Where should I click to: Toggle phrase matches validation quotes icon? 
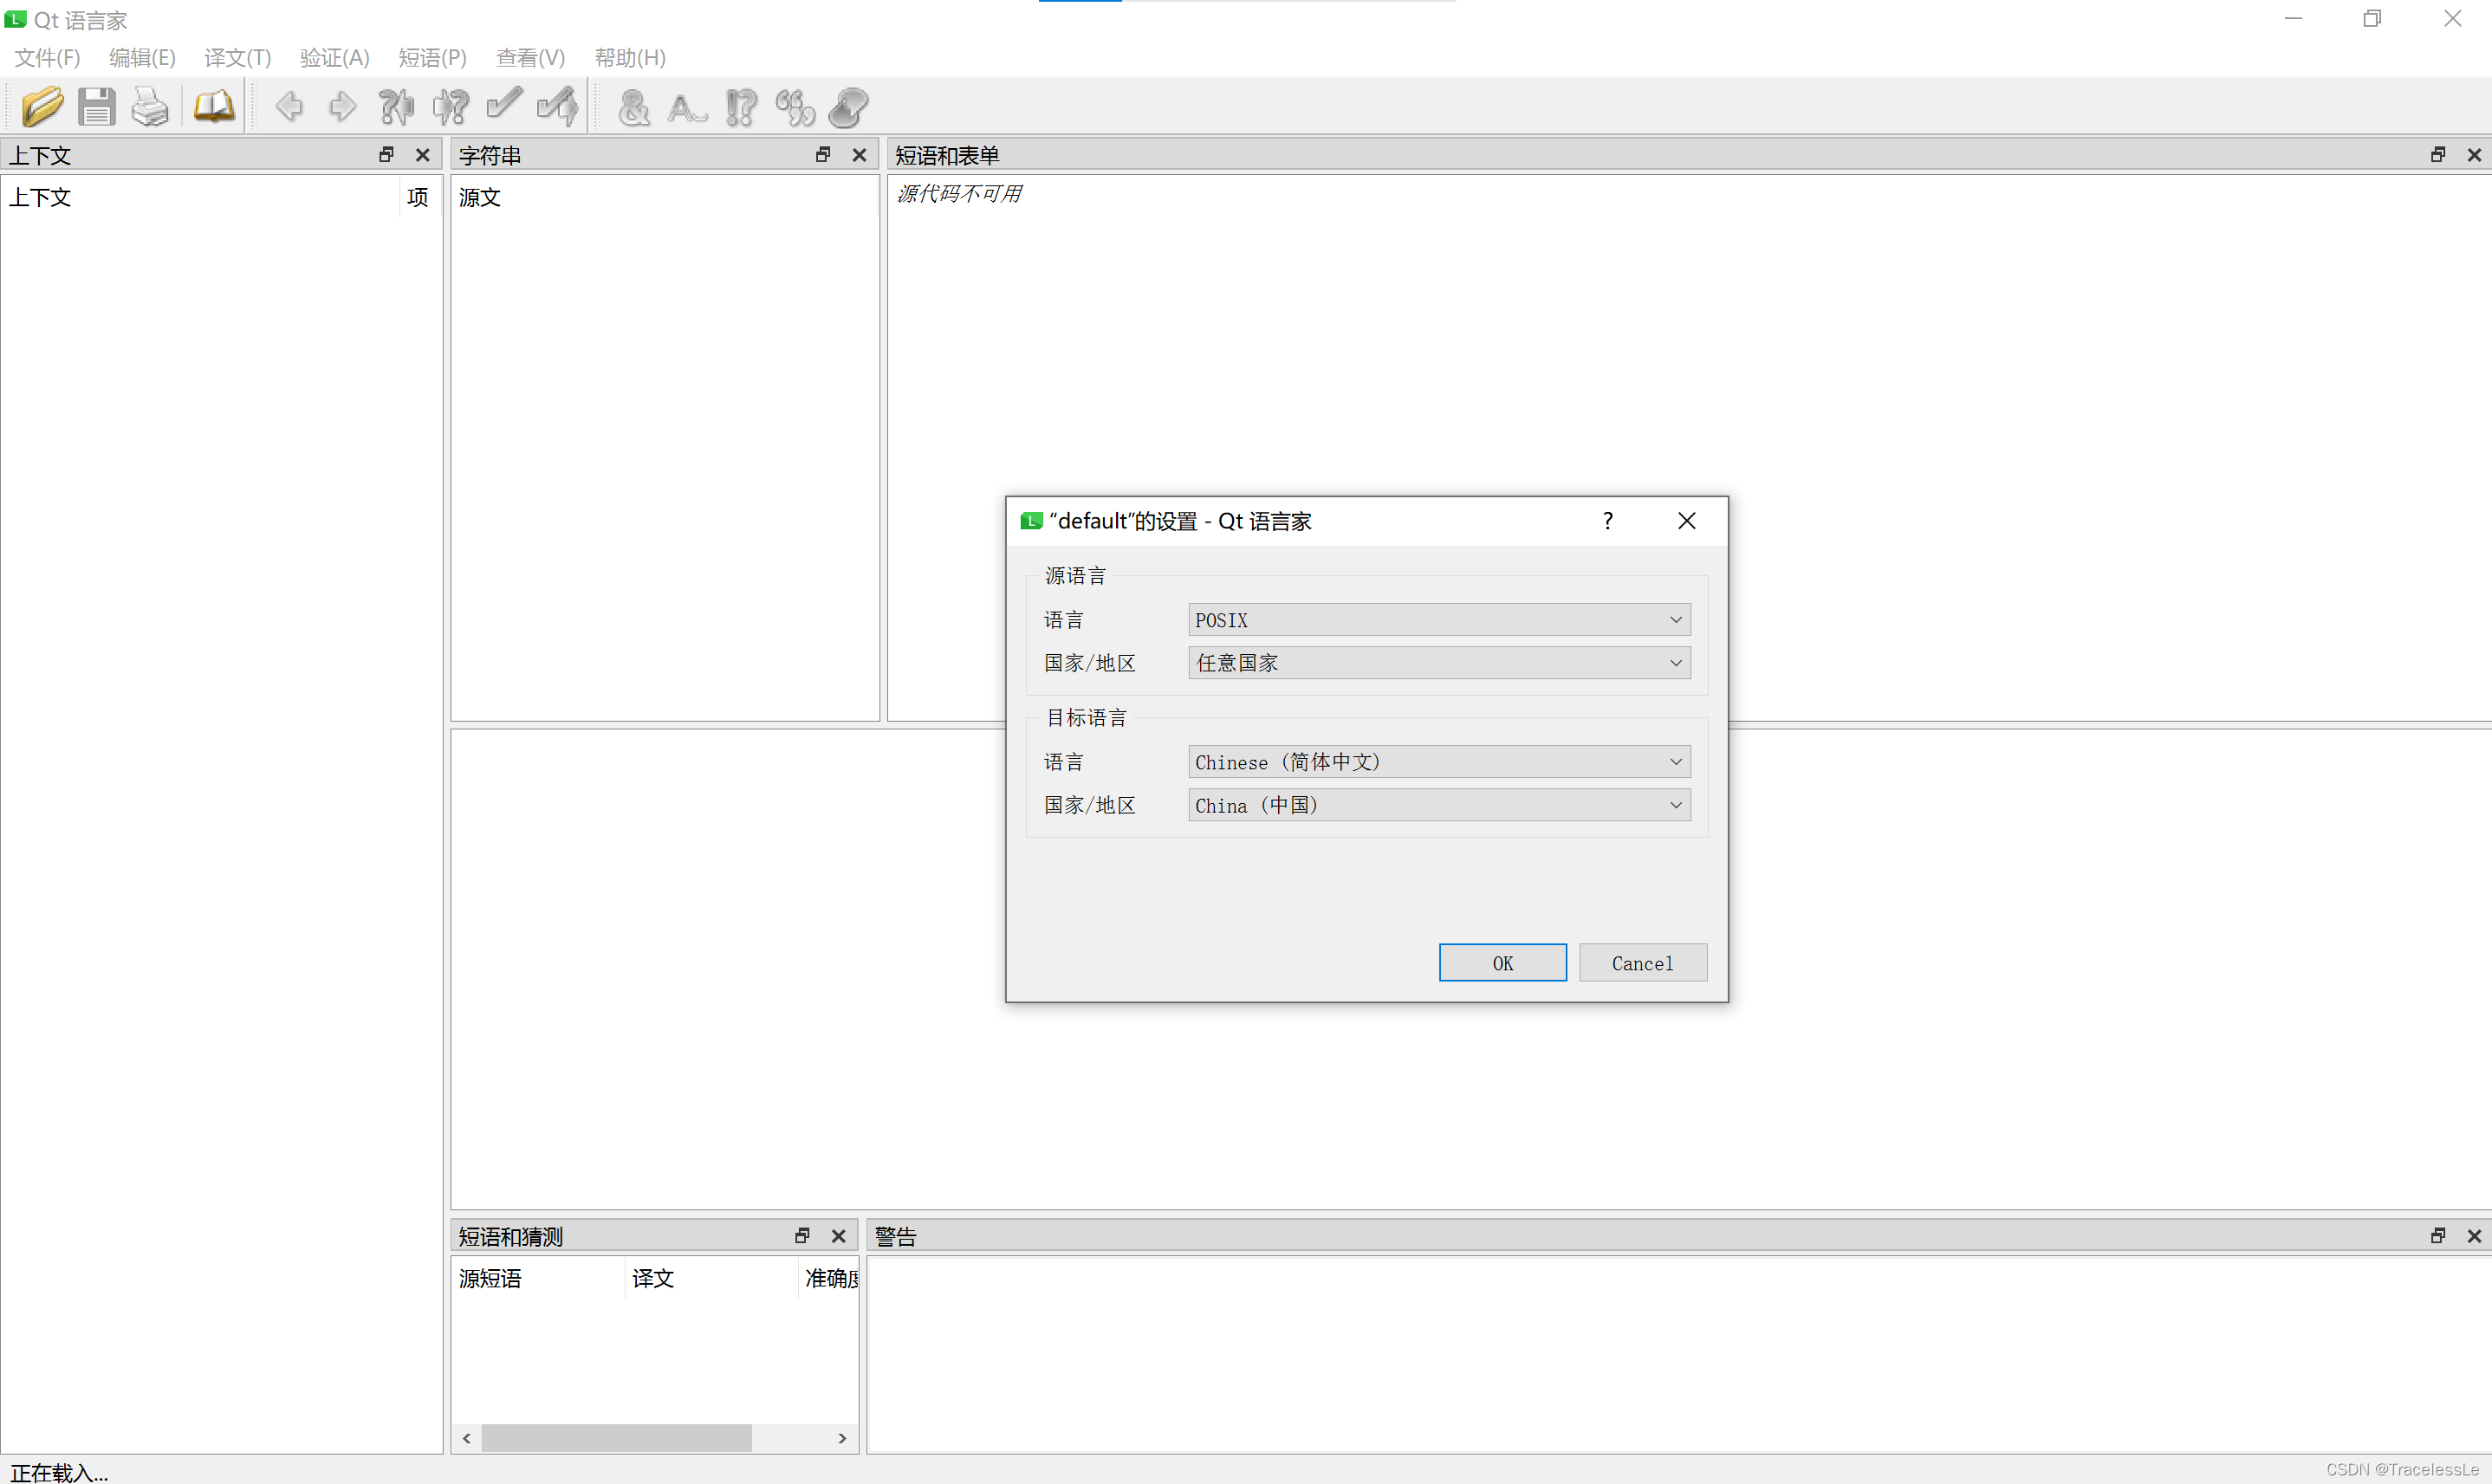point(795,107)
